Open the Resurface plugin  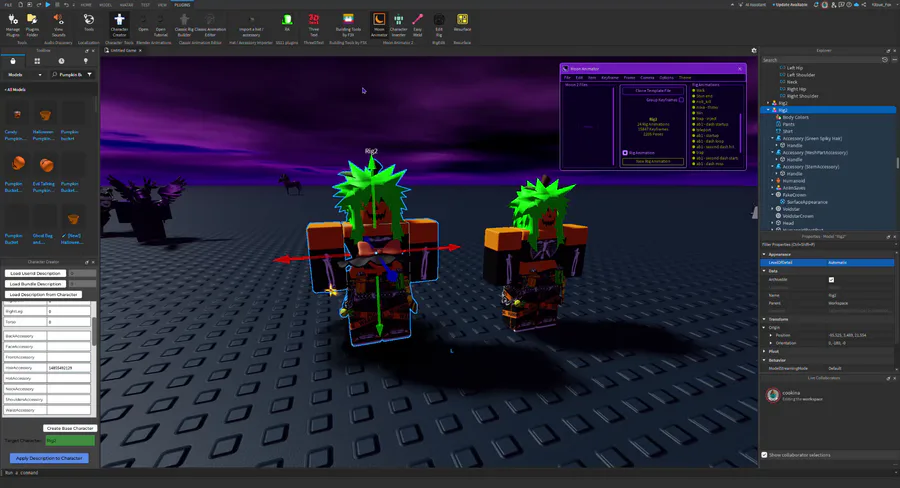tap(462, 22)
